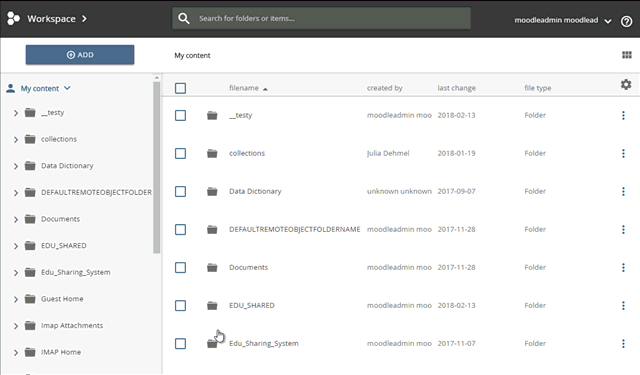This screenshot has width=640, height=375.
Task: Open the Workspace navigation chevron
Action: [84, 19]
